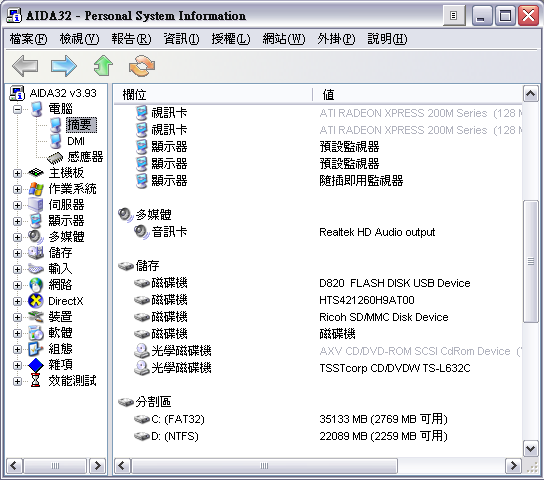Select the 伺服器 server icon
The height and width of the screenshot is (480, 544).
[x=36, y=205]
